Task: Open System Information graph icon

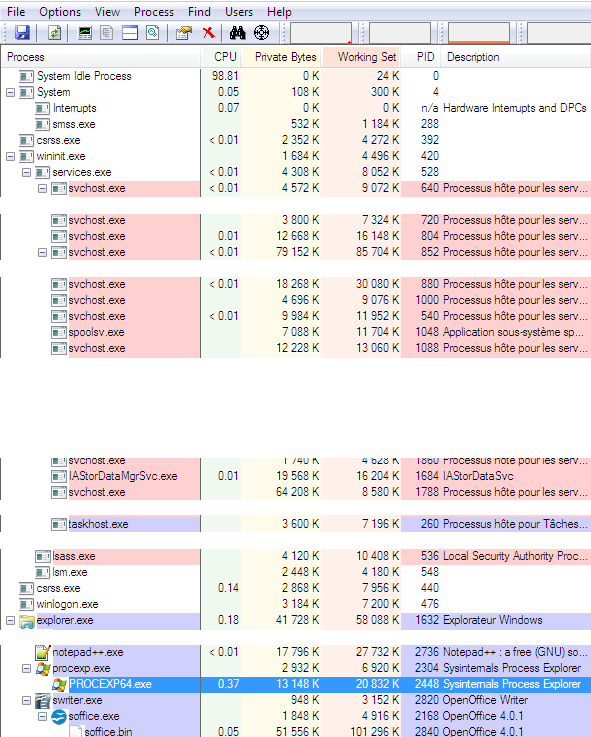Action: pyautogui.click(x=85, y=33)
